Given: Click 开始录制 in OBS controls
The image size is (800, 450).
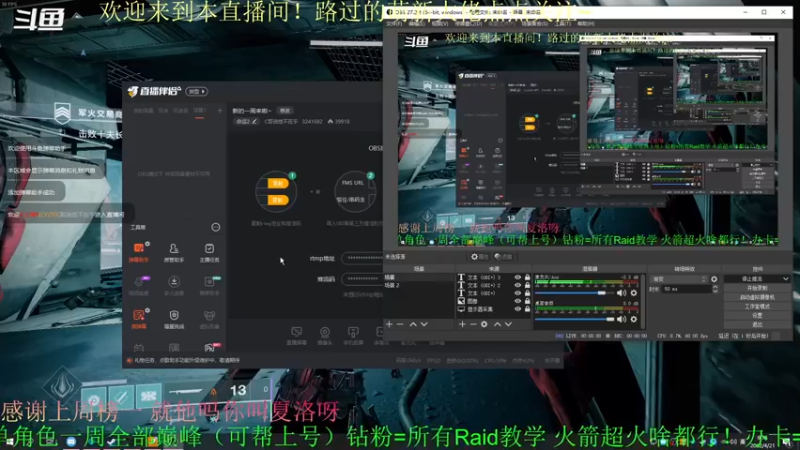Looking at the screenshot, I should click(757, 288).
